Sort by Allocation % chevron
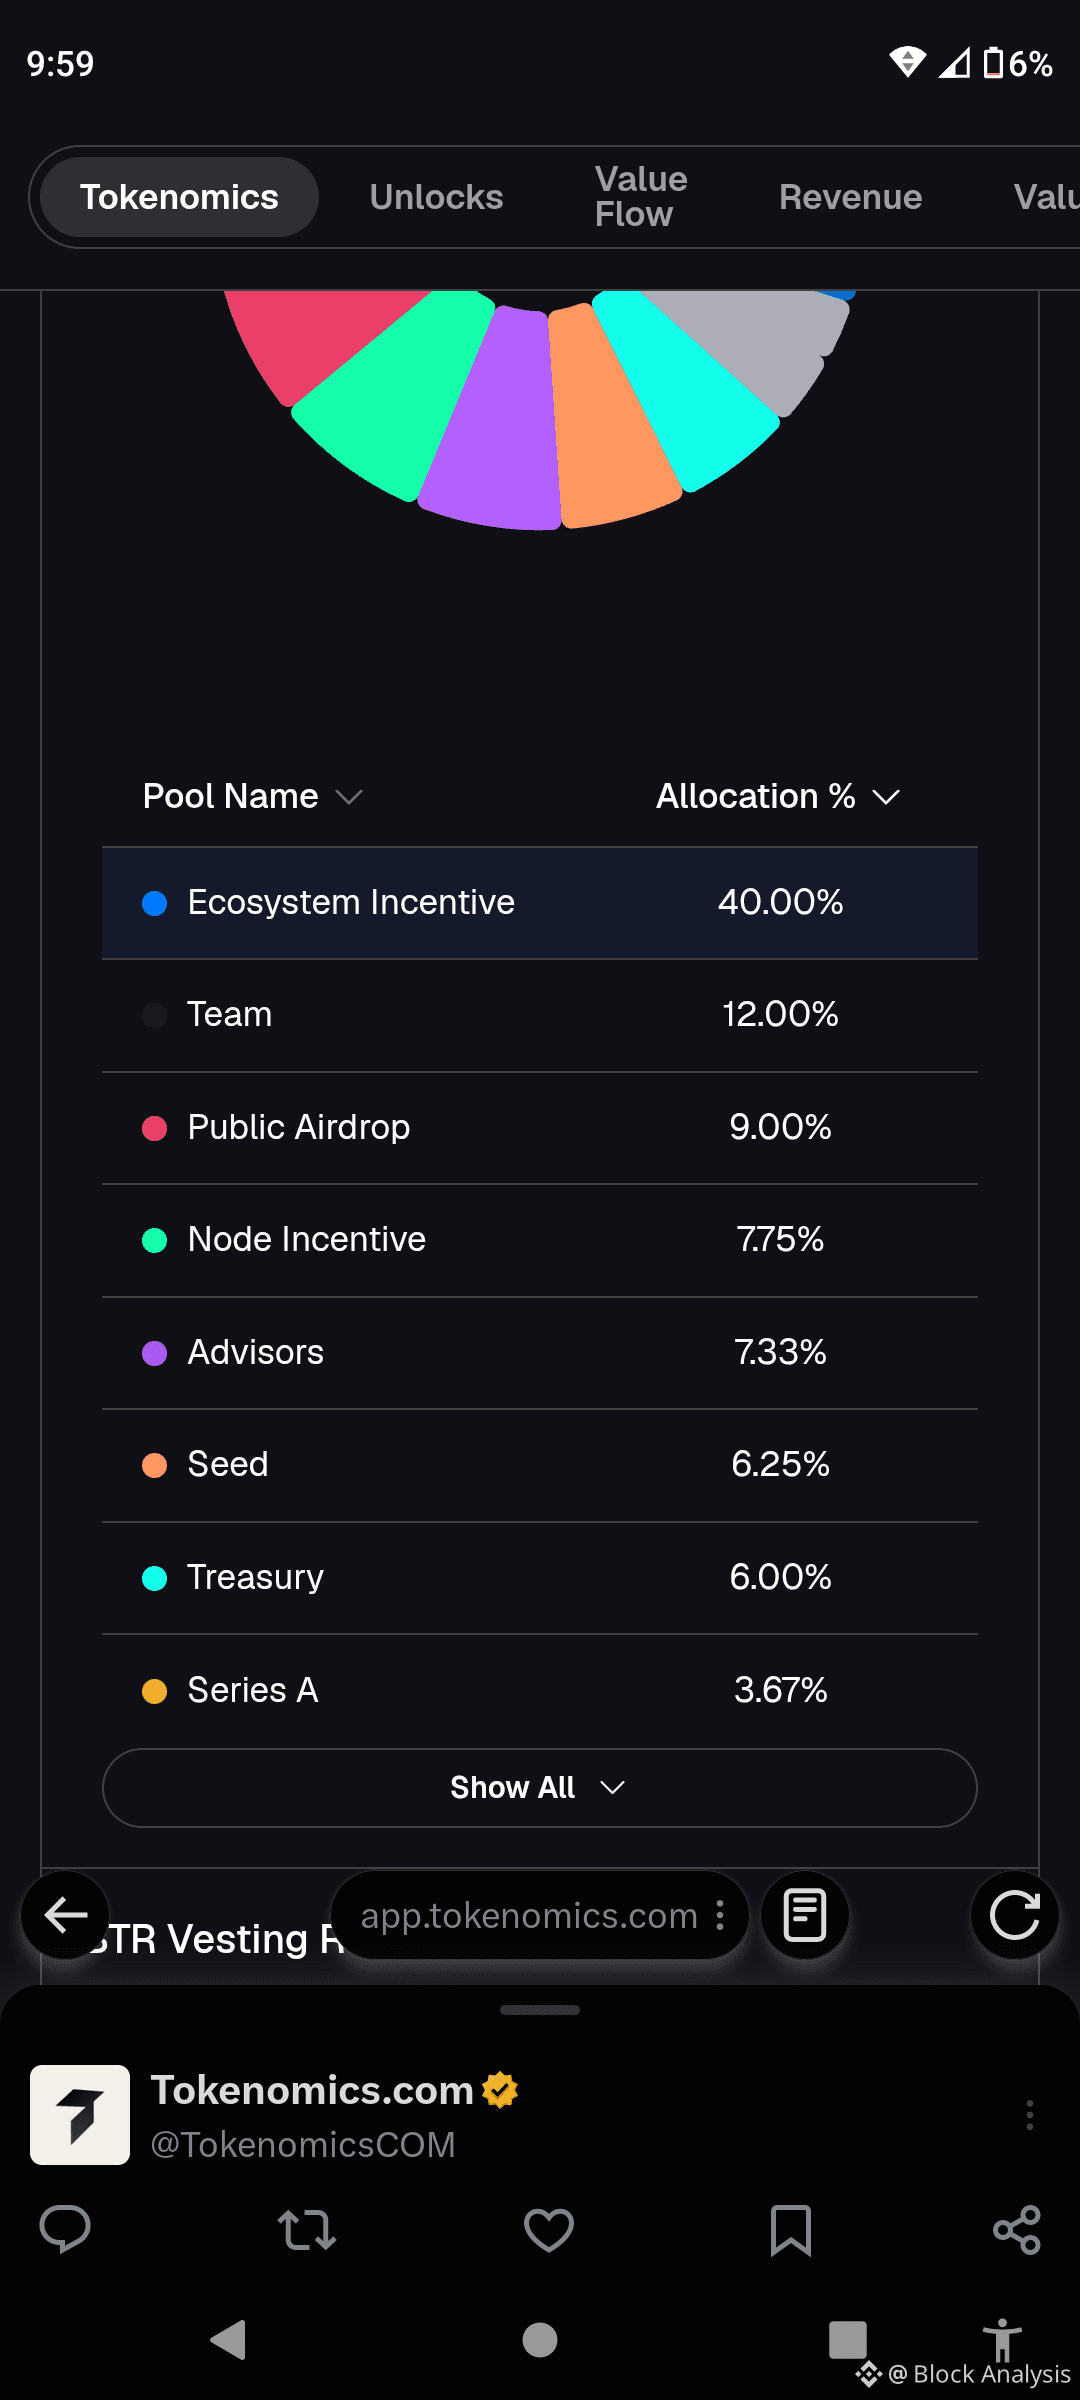 tap(886, 797)
